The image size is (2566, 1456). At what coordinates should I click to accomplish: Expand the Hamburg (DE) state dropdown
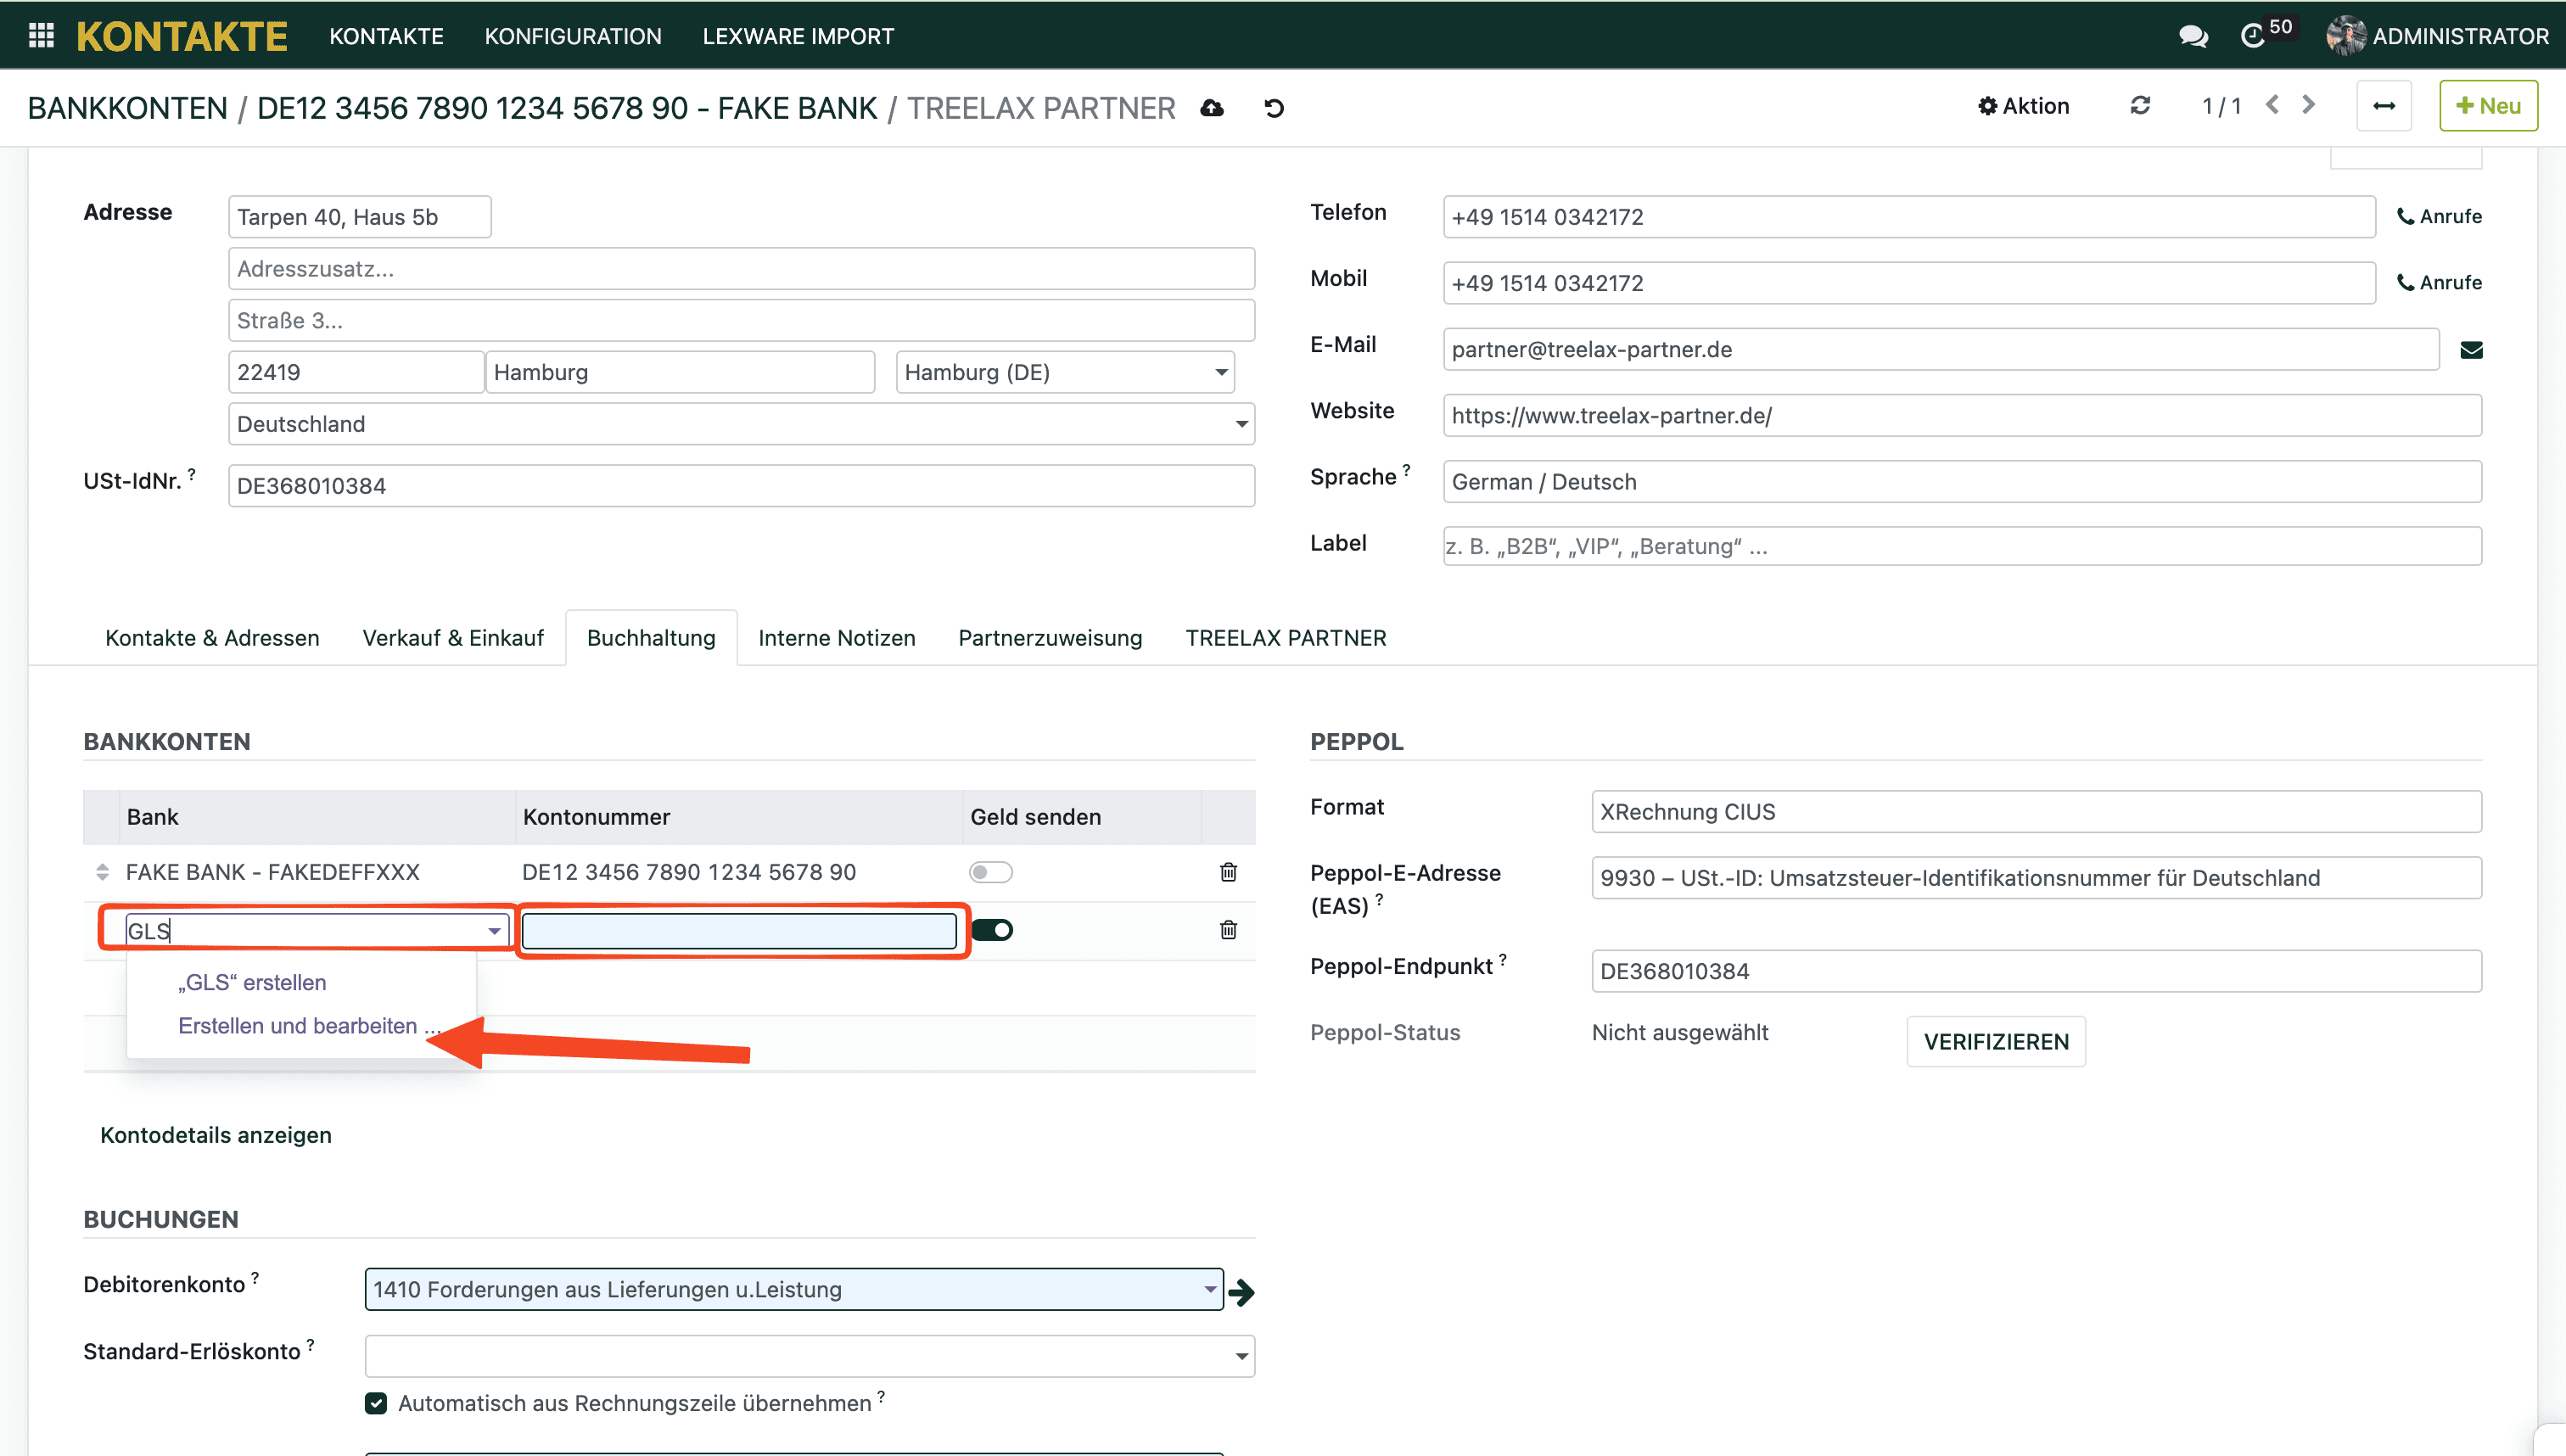[x=1221, y=372]
